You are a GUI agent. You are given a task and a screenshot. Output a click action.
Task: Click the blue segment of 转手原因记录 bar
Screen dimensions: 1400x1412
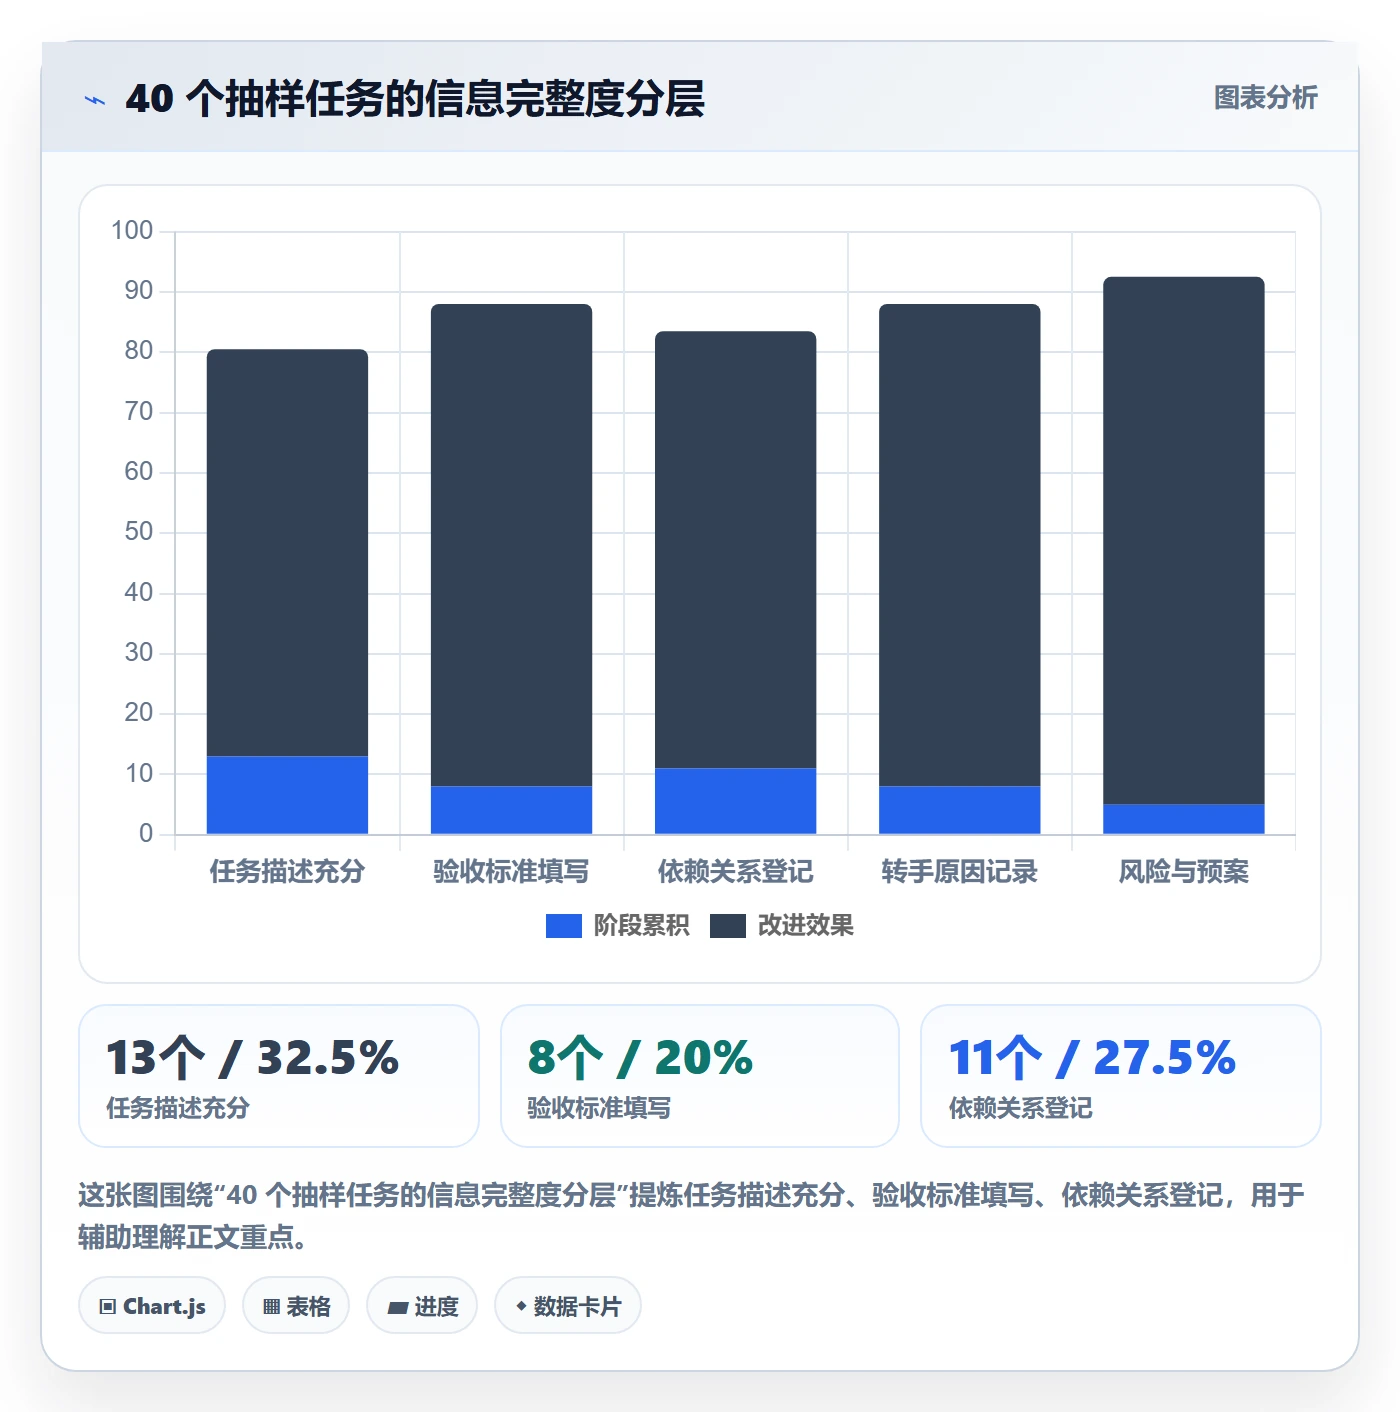(x=959, y=810)
